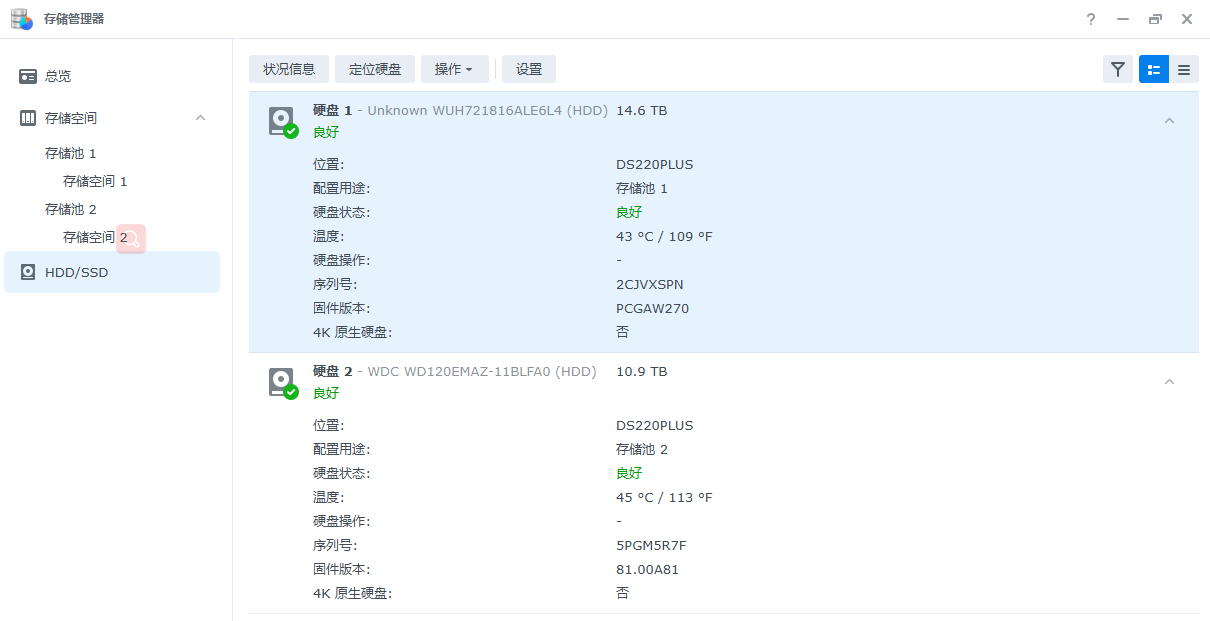Click the red search badge beside 存储空间 2

point(131,239)
